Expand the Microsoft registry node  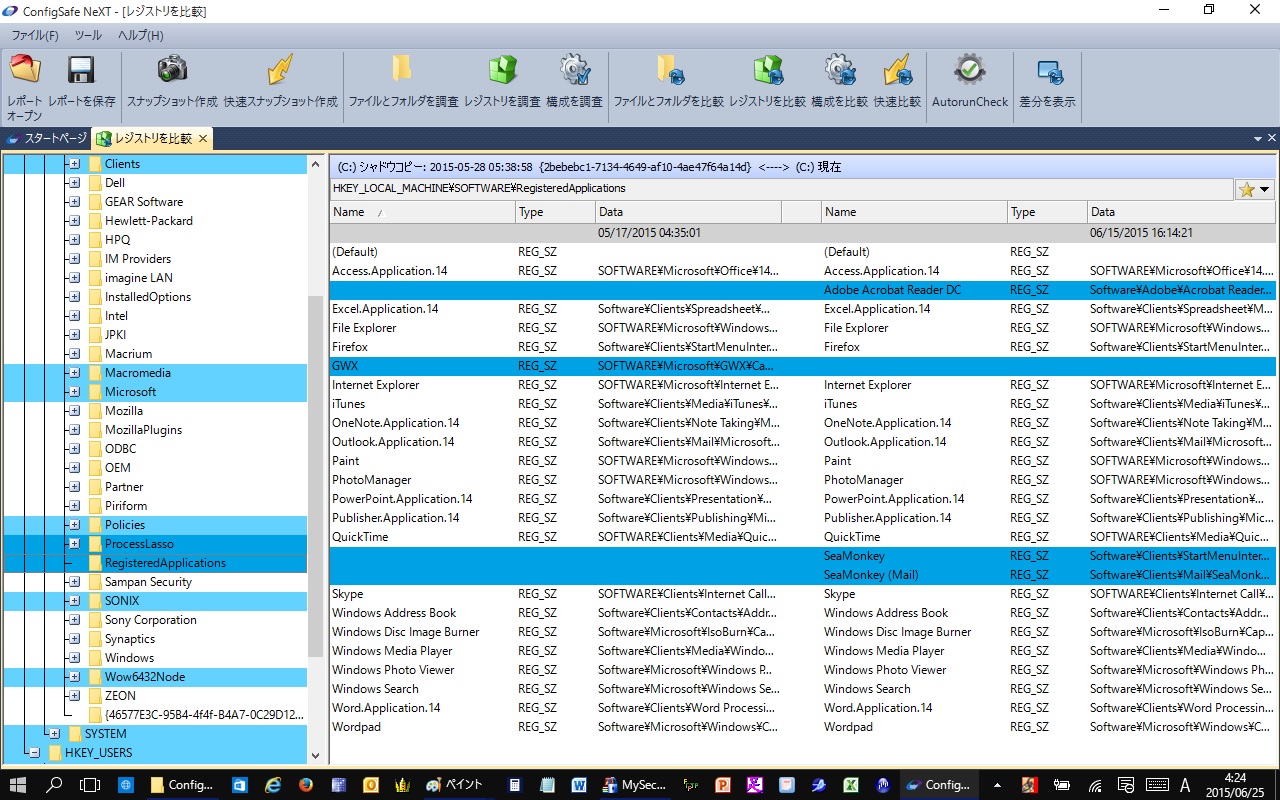(72, 391)
